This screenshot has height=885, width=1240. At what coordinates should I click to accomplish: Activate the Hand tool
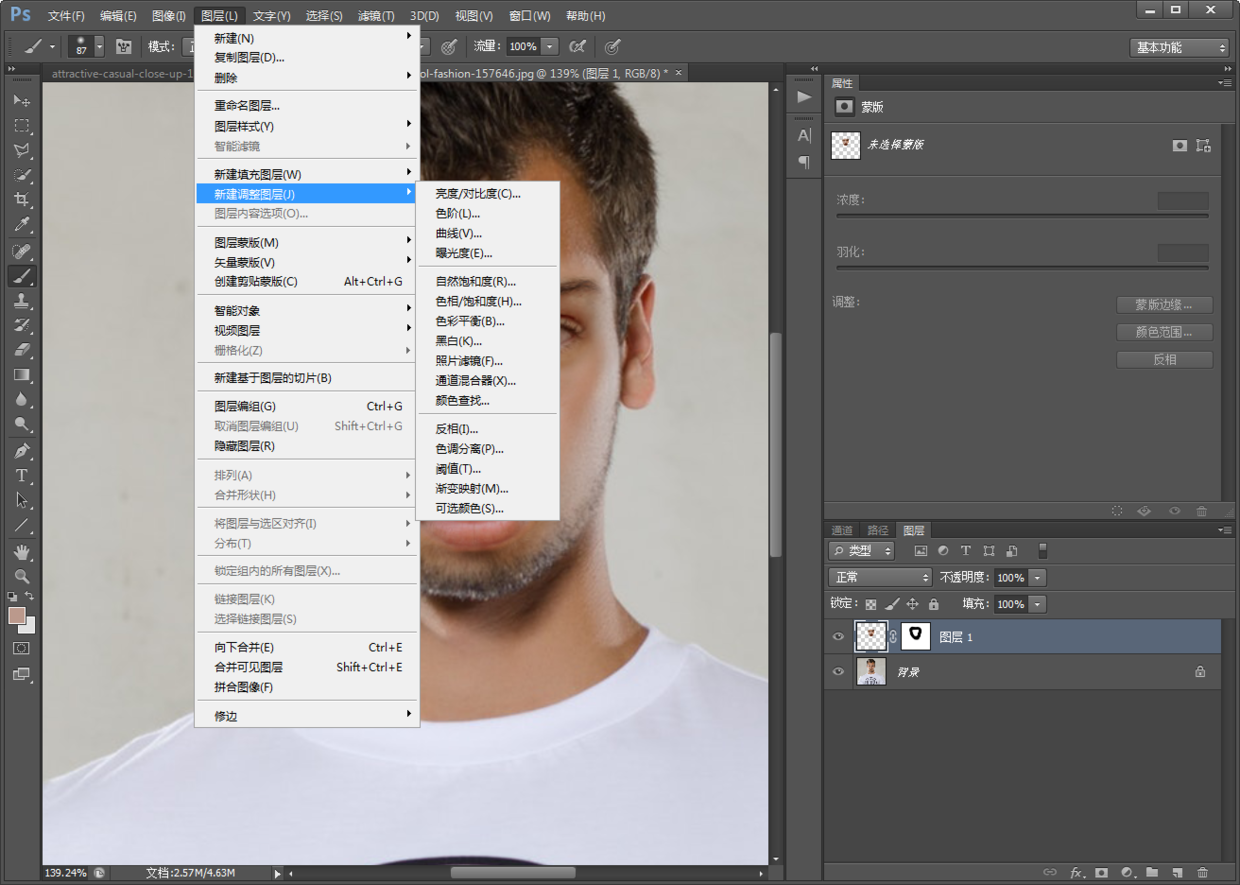pyautogui.click(x=22, y=552)
